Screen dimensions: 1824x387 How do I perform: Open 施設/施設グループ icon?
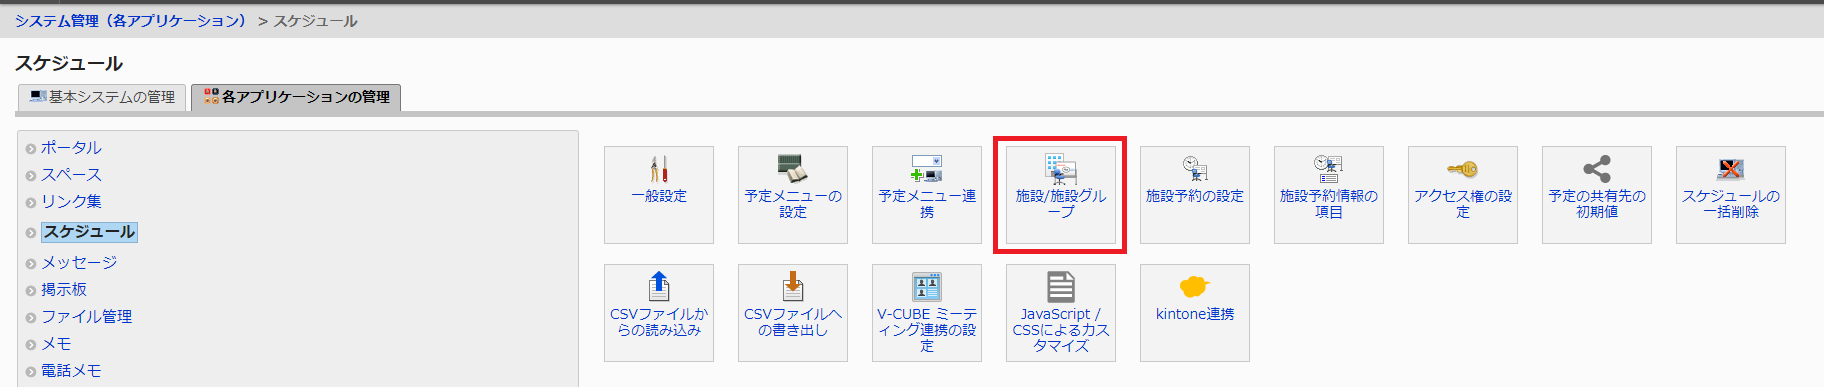click(x=1061, y=168)
